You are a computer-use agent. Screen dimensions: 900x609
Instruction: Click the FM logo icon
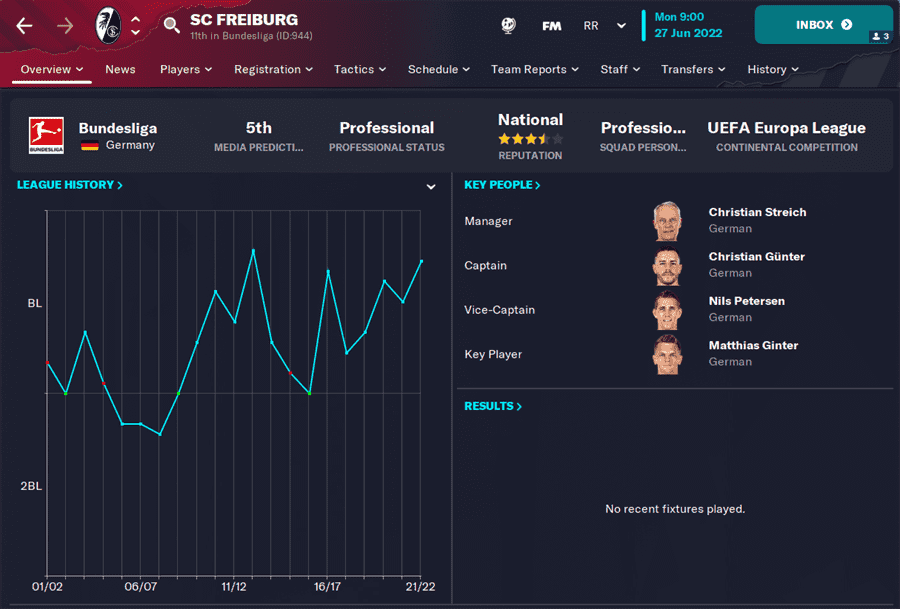[551, 26]
